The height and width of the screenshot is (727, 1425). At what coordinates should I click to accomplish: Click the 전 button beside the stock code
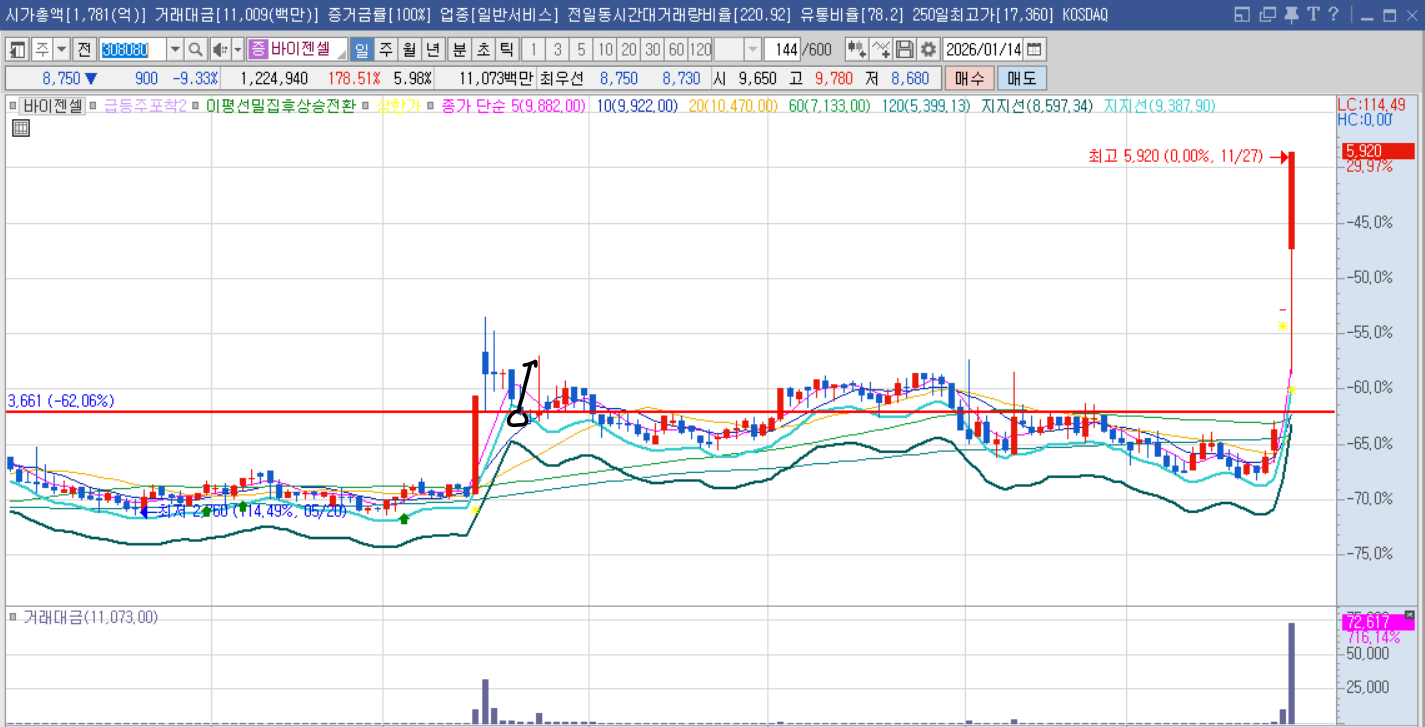tap(85, 49)
